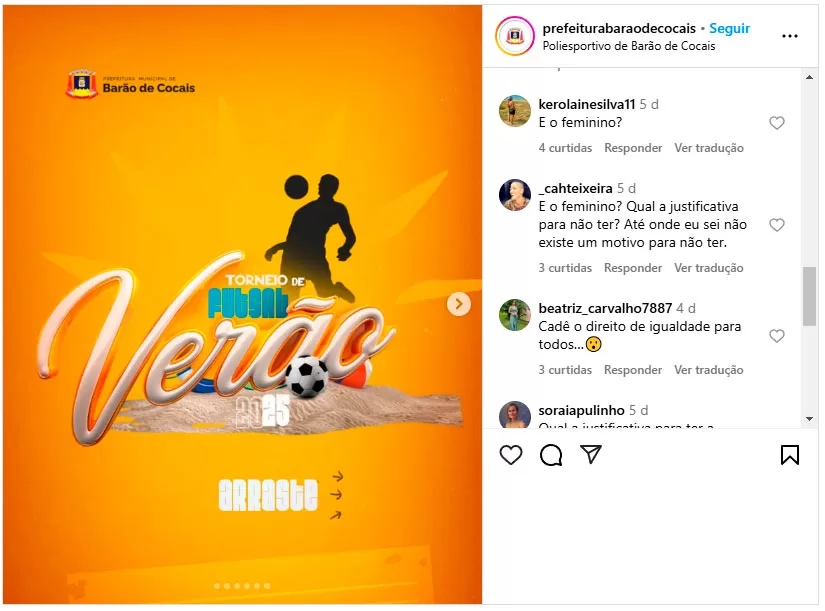This screenshot has height=611, width=825.
Task: Open the comment bubble icon
Action: tap(550, 455)
